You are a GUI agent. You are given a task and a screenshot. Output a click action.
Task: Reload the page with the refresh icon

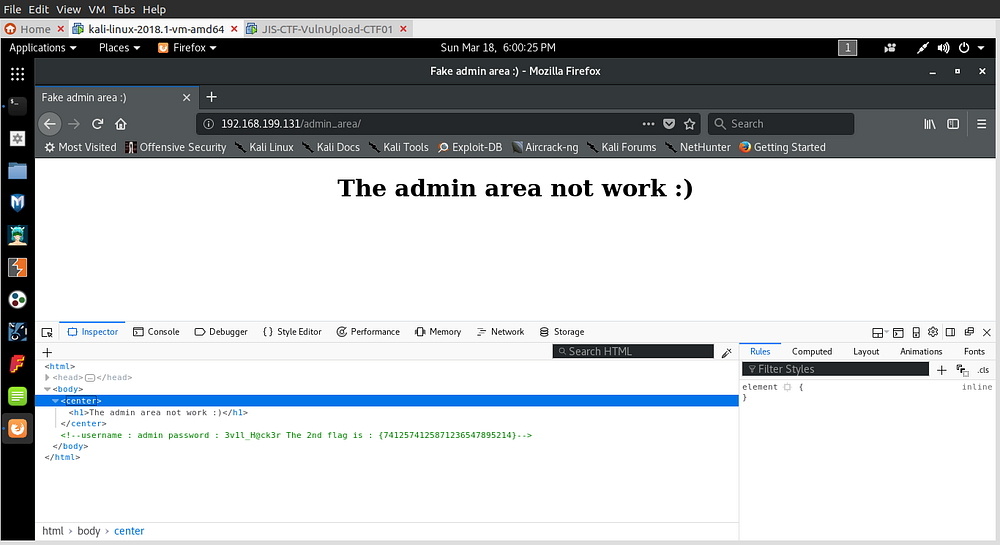(x=98, y=124)
